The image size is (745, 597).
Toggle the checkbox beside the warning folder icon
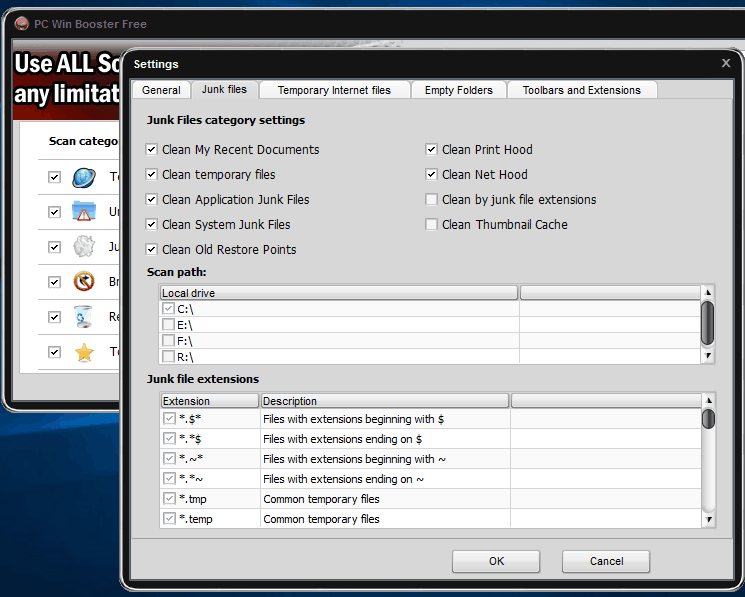point(54,212)
